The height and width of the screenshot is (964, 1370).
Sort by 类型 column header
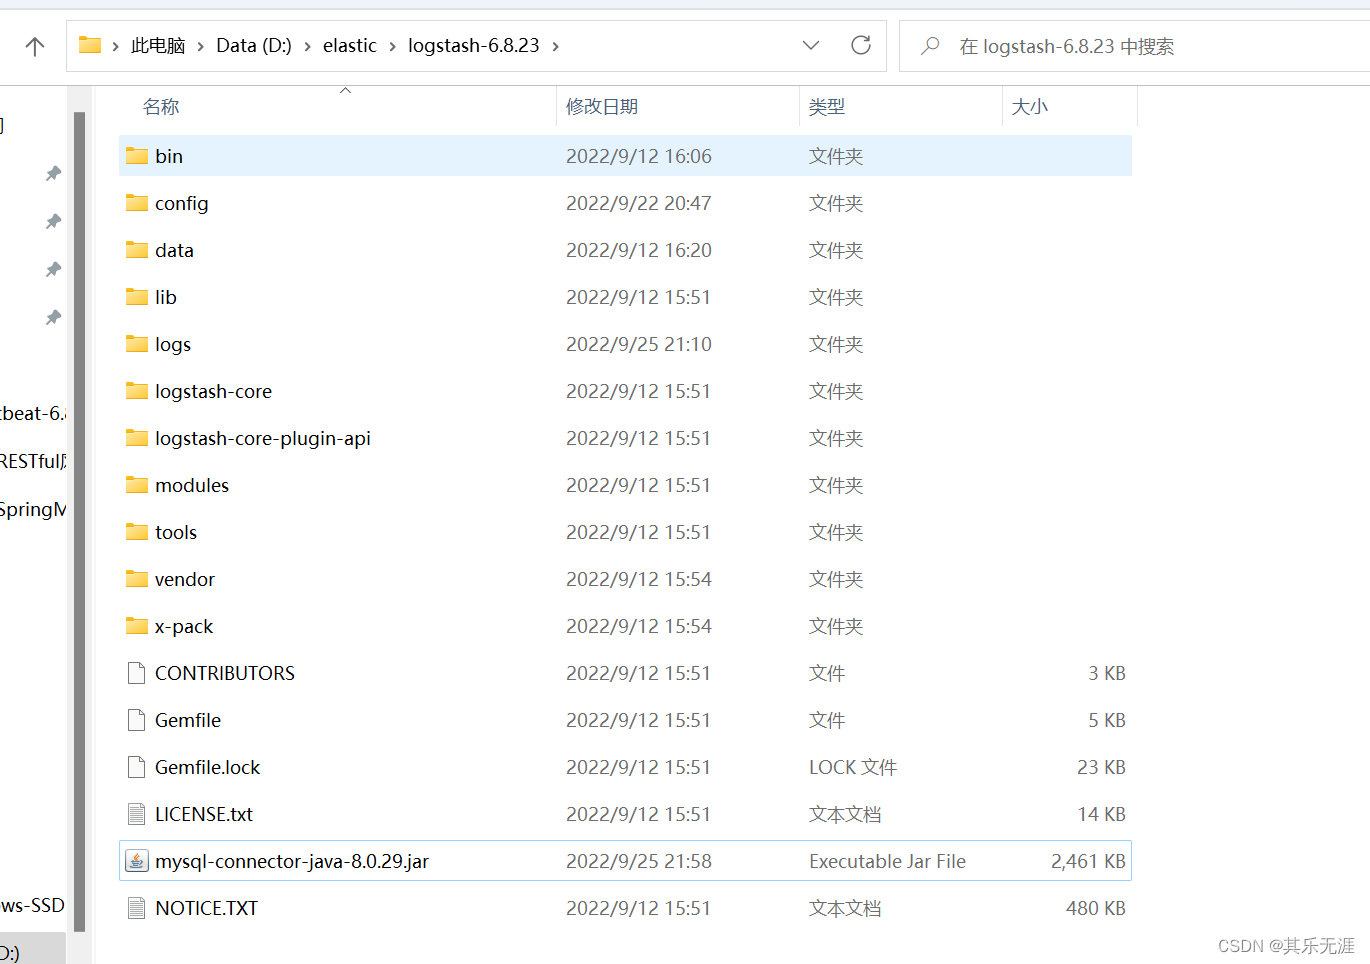click(827, 107)
